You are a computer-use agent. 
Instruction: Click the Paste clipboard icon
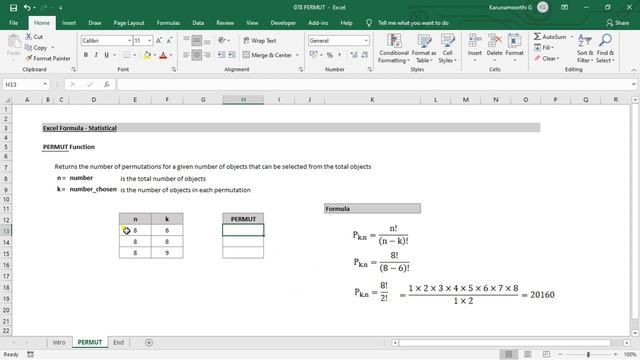(13, 42)
